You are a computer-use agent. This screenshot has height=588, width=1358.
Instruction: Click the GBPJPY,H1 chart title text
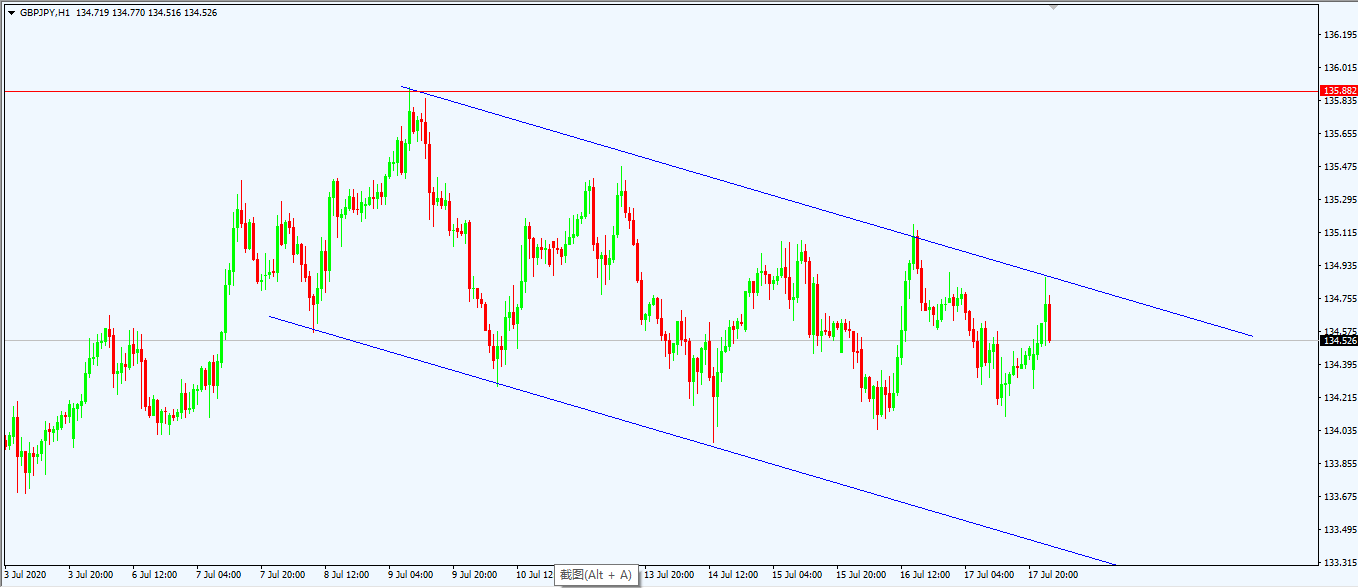45,13
